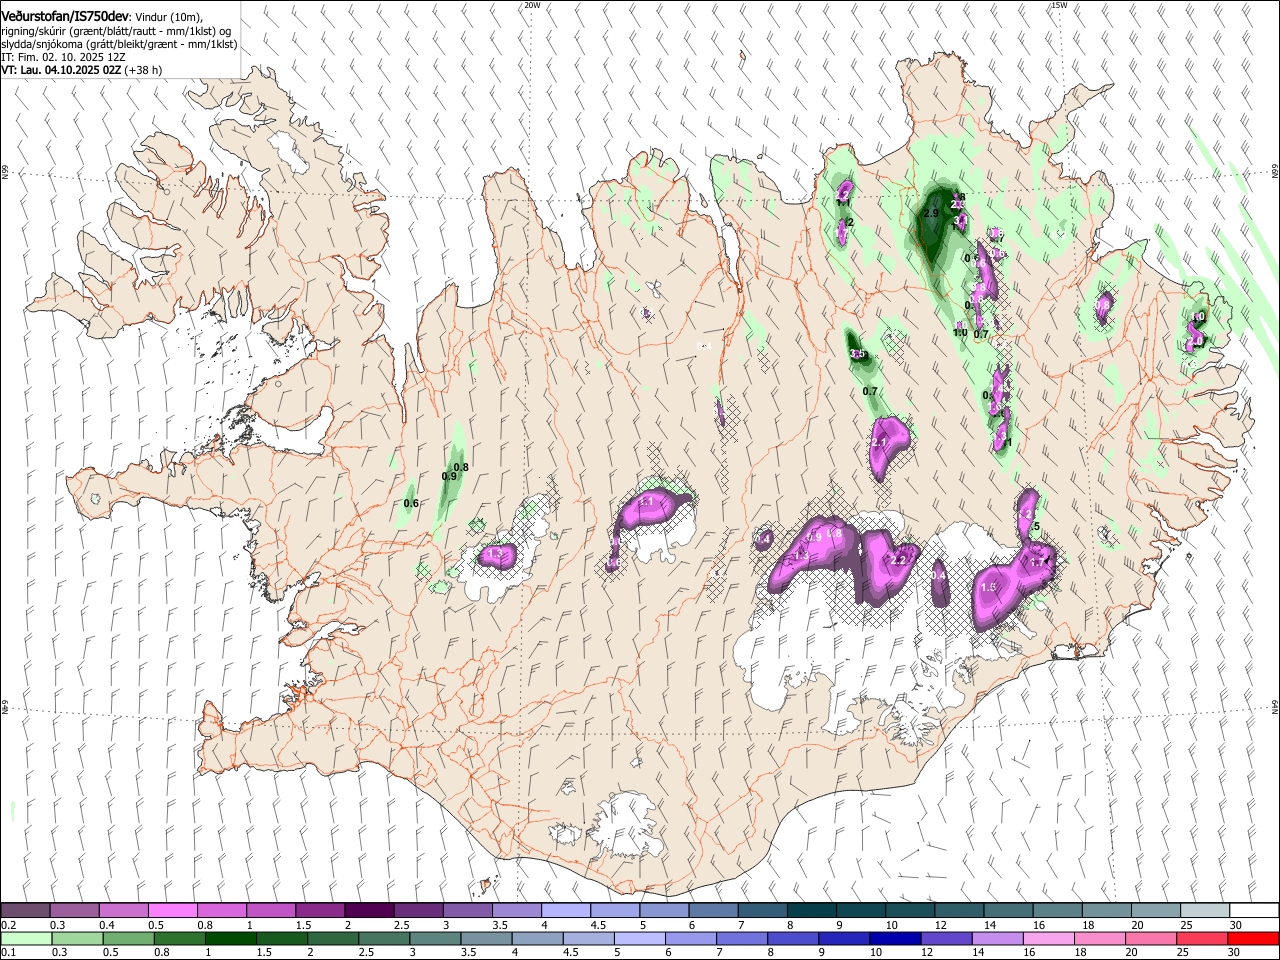
Task: Click the 'slydda/snjókoma' legend description line
Action: pos(119,44)
